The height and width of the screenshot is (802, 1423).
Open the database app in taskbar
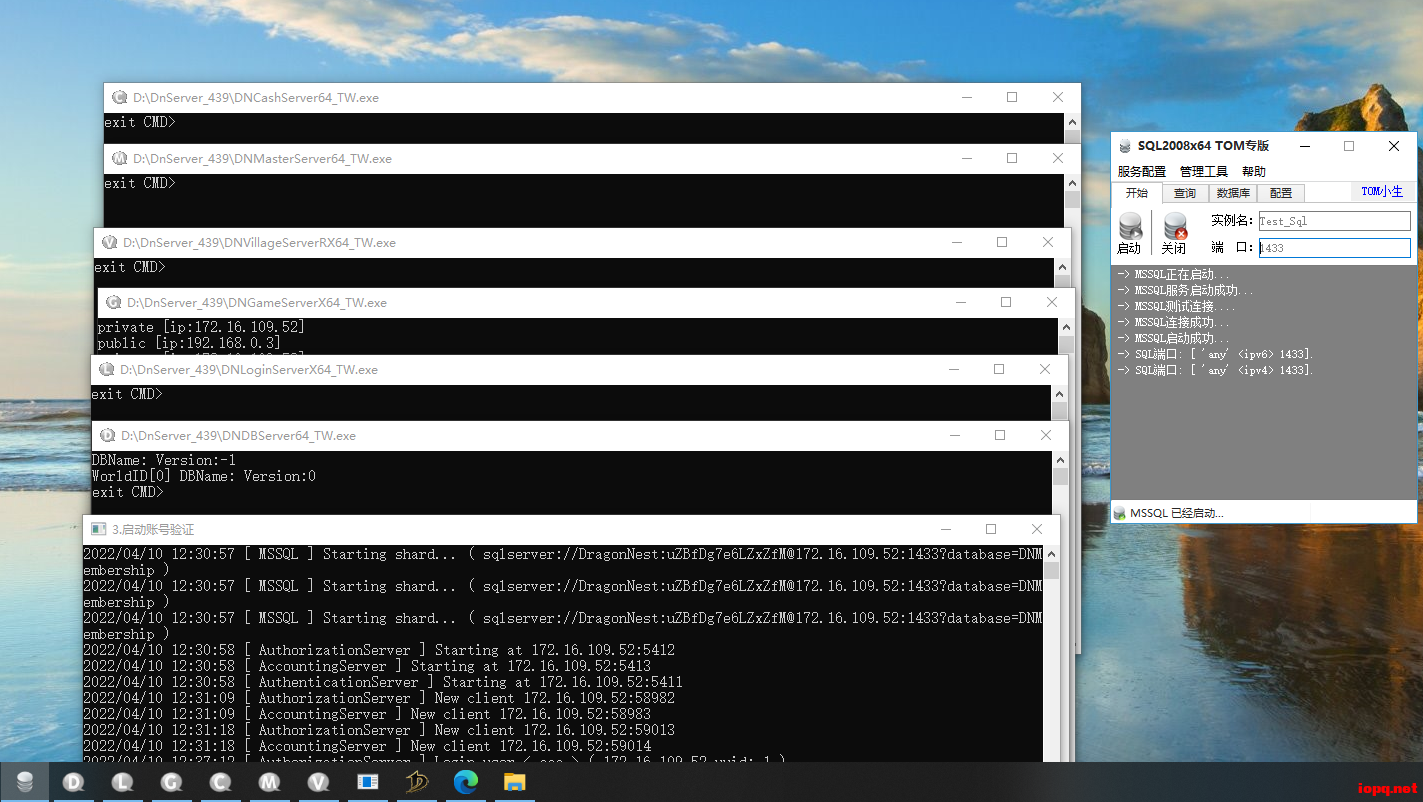25,782
